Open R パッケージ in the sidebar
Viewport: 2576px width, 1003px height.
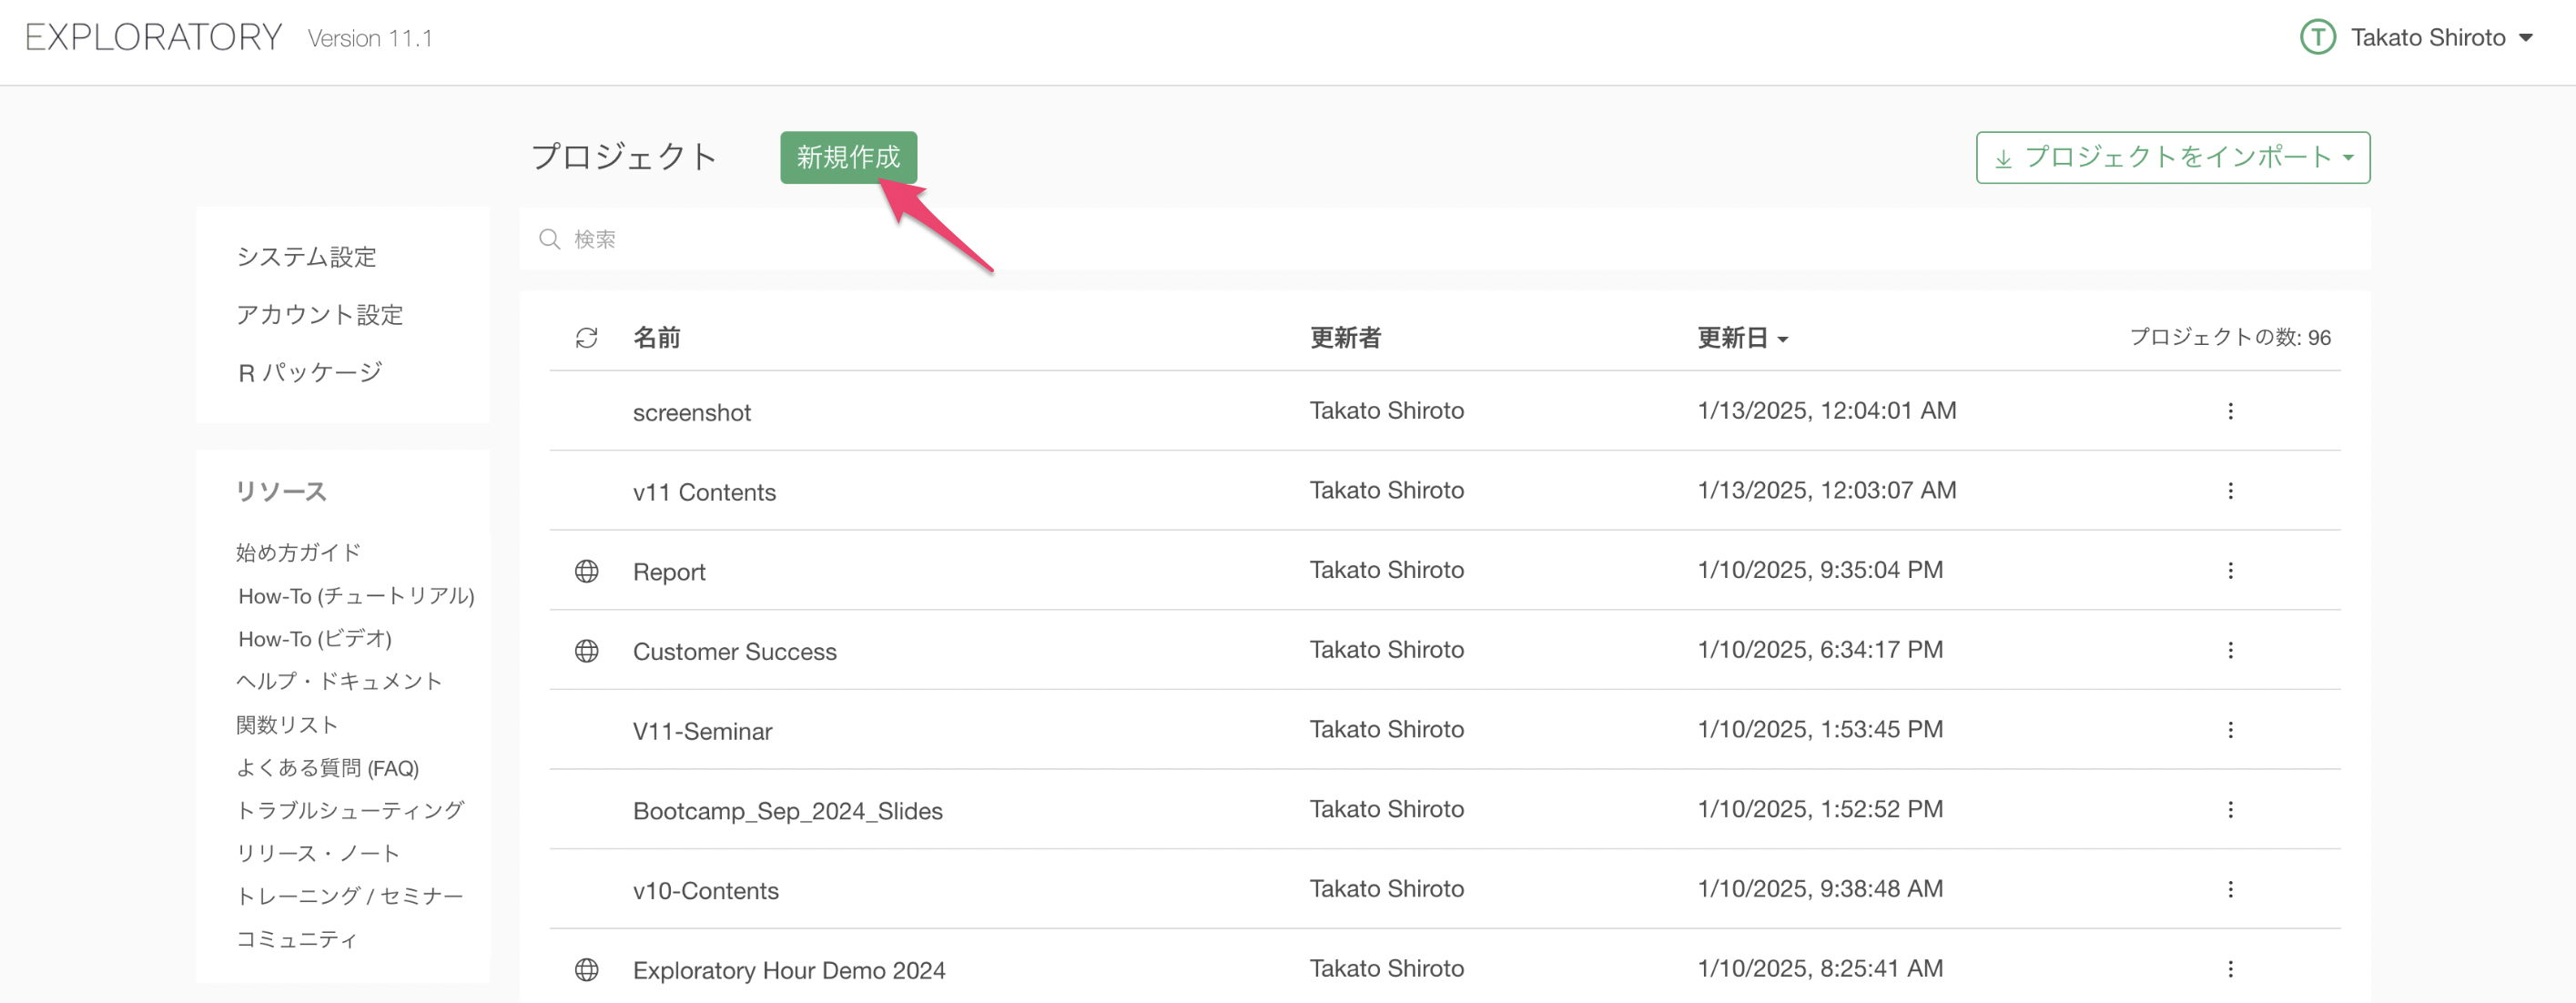pyautogui.click(x=310, y=373)
